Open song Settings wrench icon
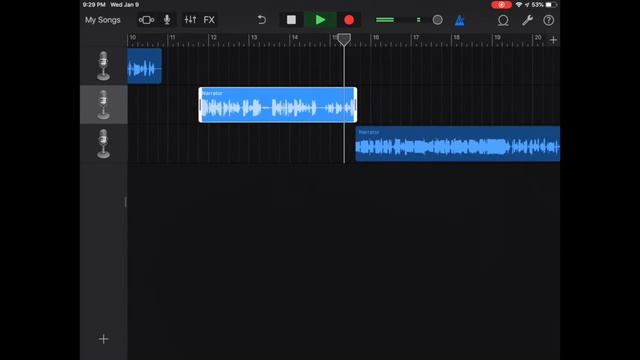Screen dimensions: 640x360 [527, 20]
